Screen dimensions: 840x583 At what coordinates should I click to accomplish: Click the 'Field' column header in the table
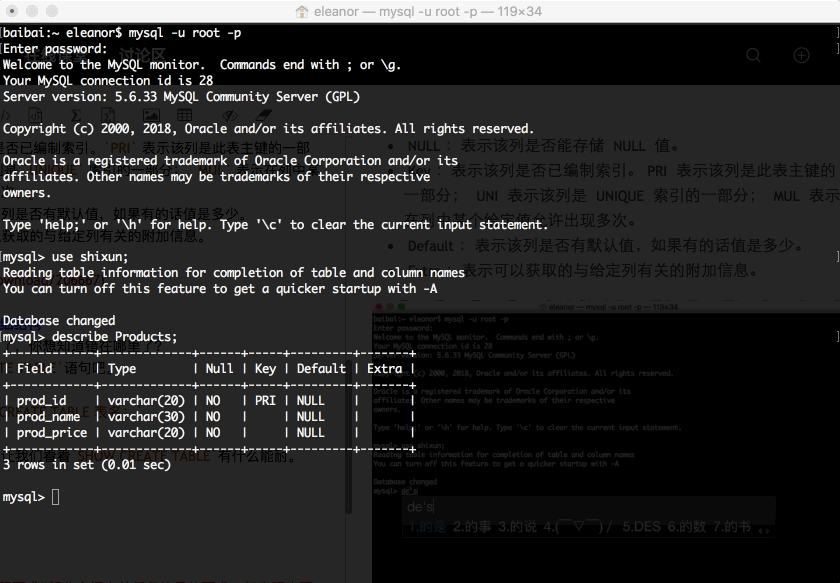35,369
